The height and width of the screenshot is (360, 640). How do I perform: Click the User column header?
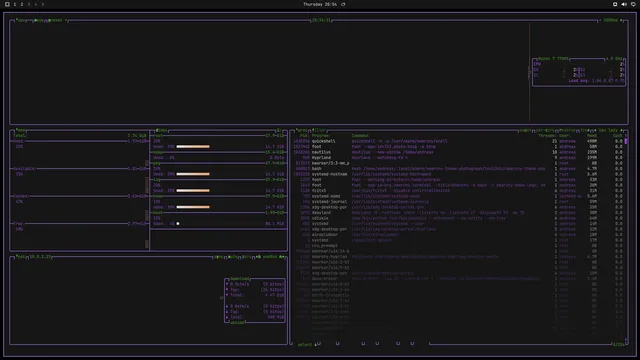coord(564,136)
